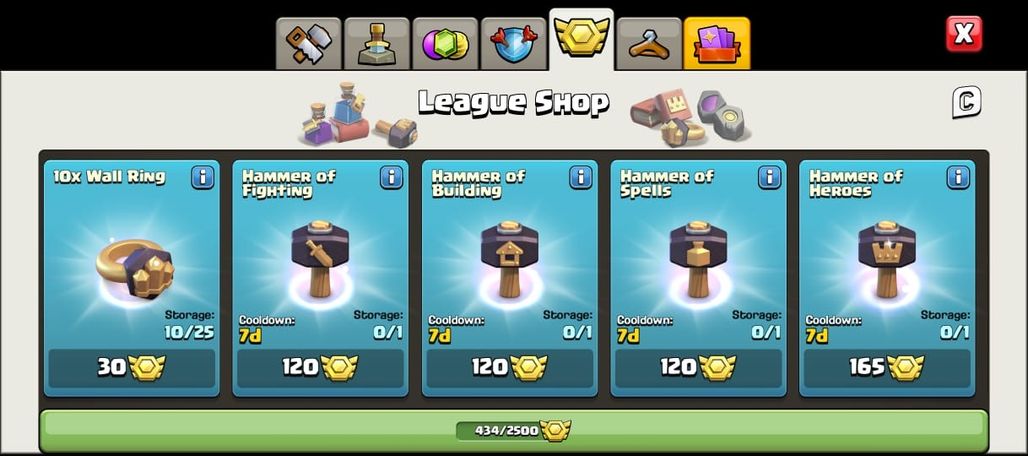Viewport: 1028px width, 456px height.
Task: Buy Hammer of Building for 120 medals
Action: [509, 368]
